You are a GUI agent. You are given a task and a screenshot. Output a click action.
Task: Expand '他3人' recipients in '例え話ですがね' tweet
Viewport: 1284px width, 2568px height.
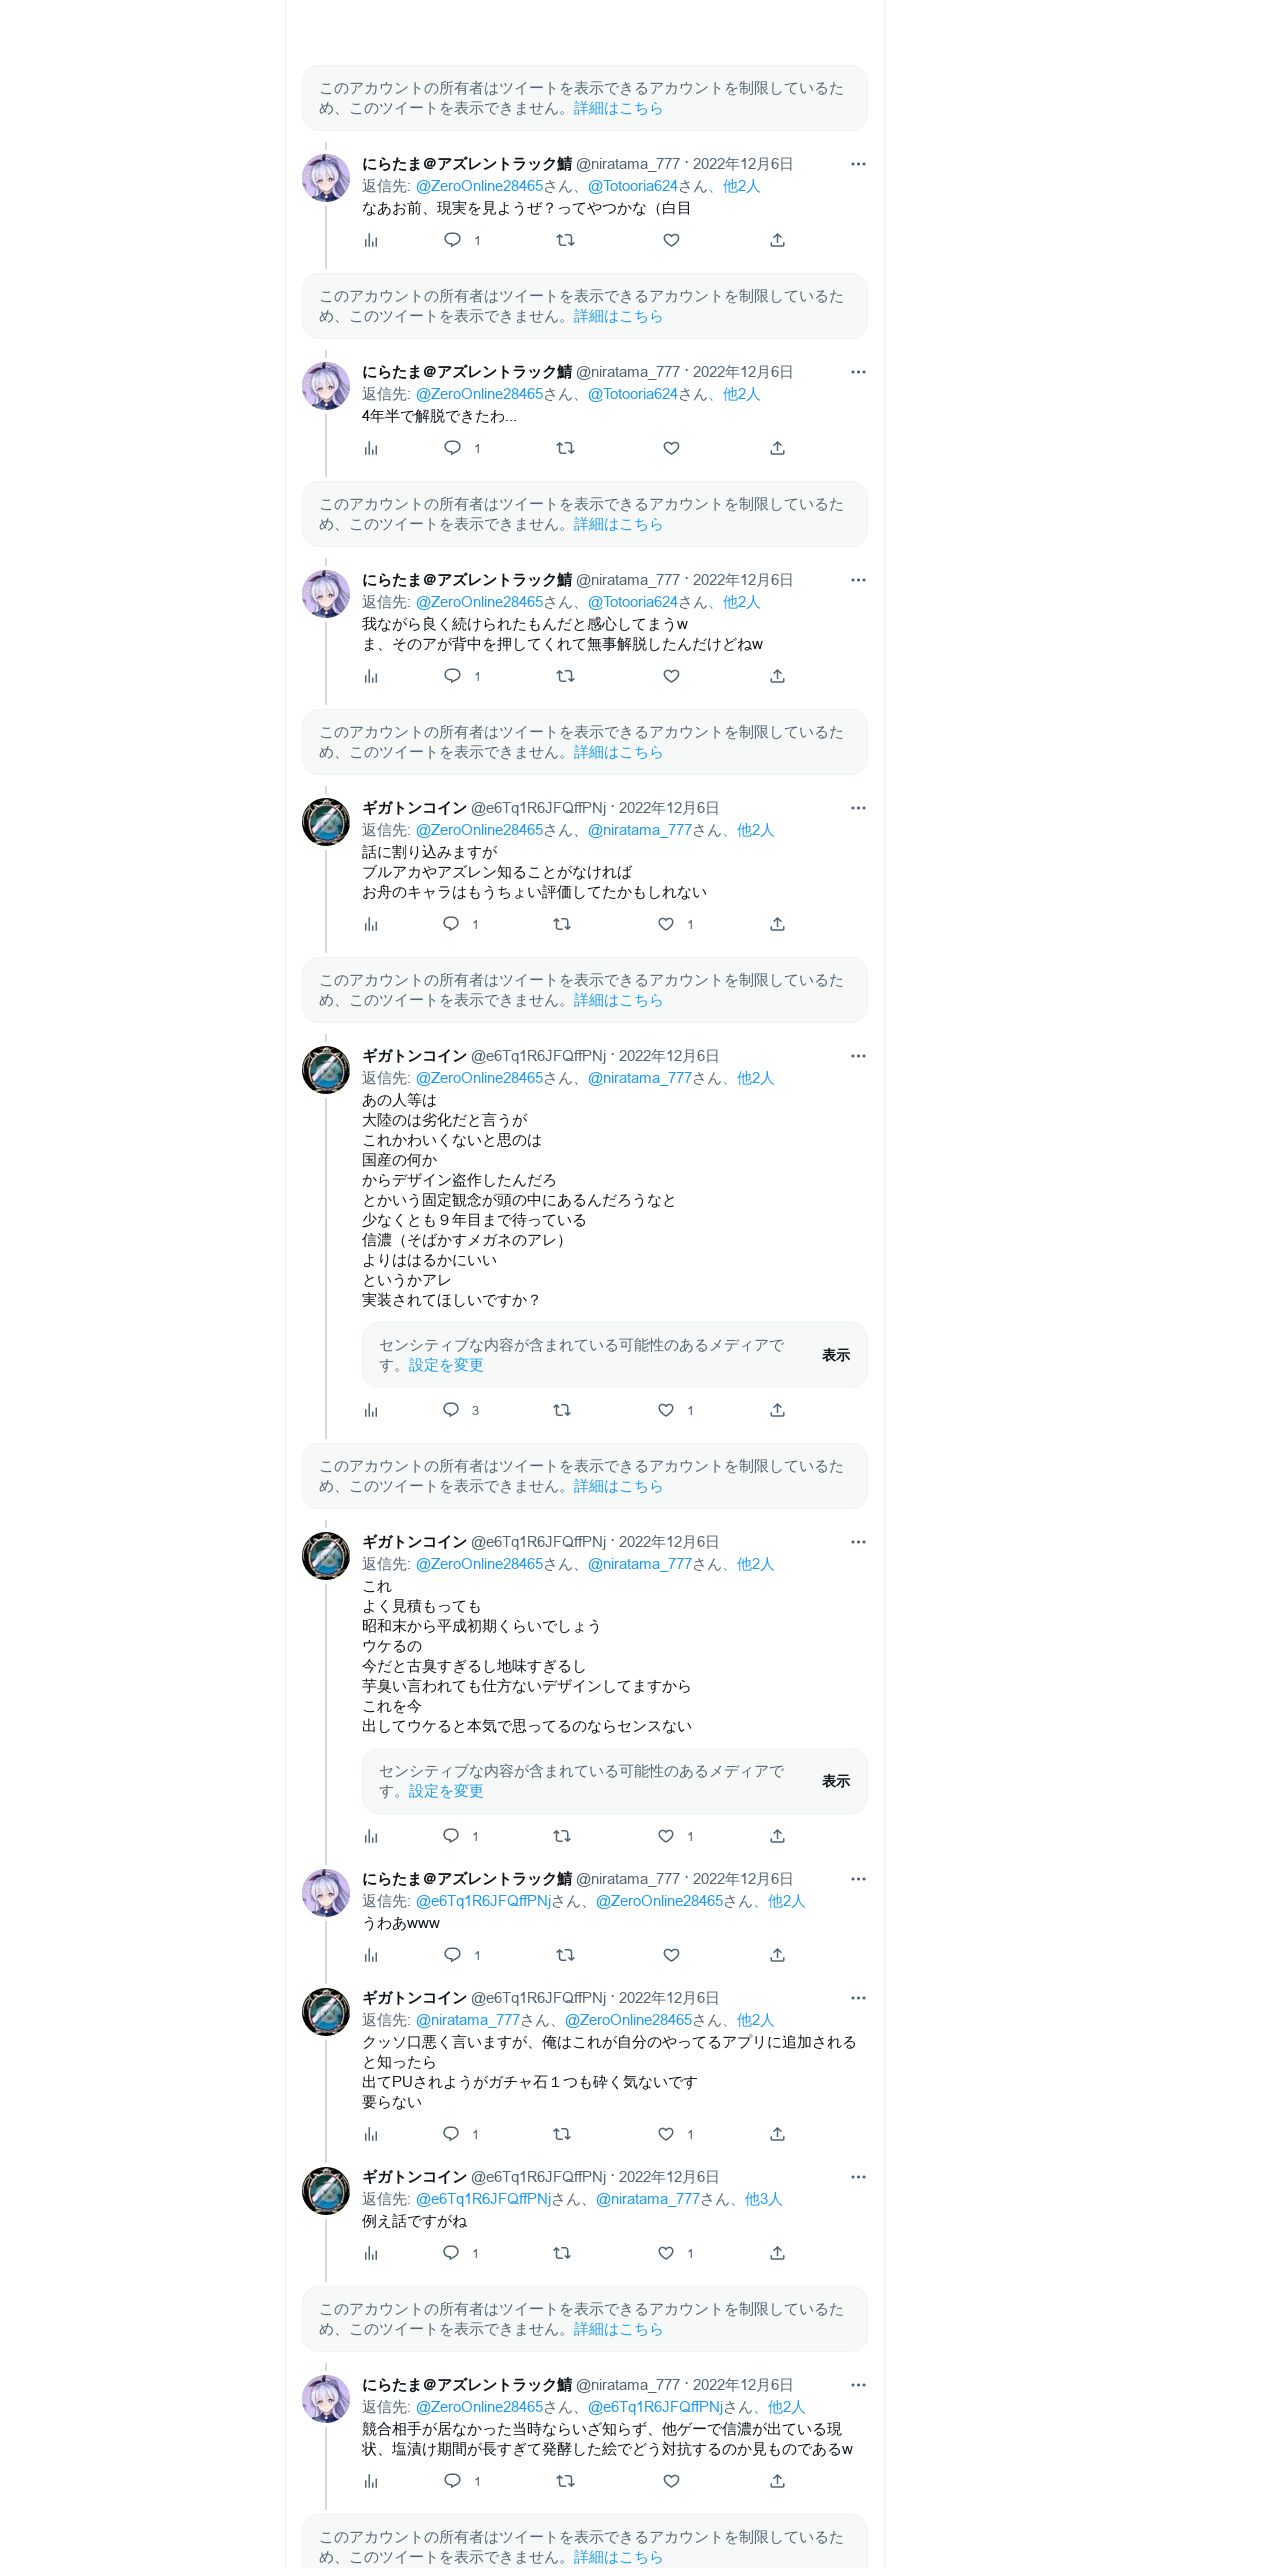(x=763, y=2199)
